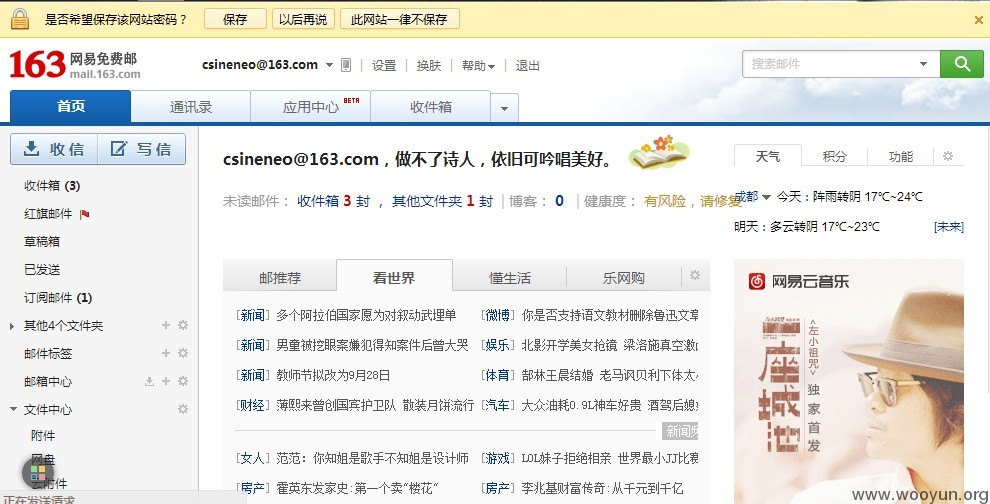
Task: Switch to the 首页 tab
Action: click(x=70, y=106)
